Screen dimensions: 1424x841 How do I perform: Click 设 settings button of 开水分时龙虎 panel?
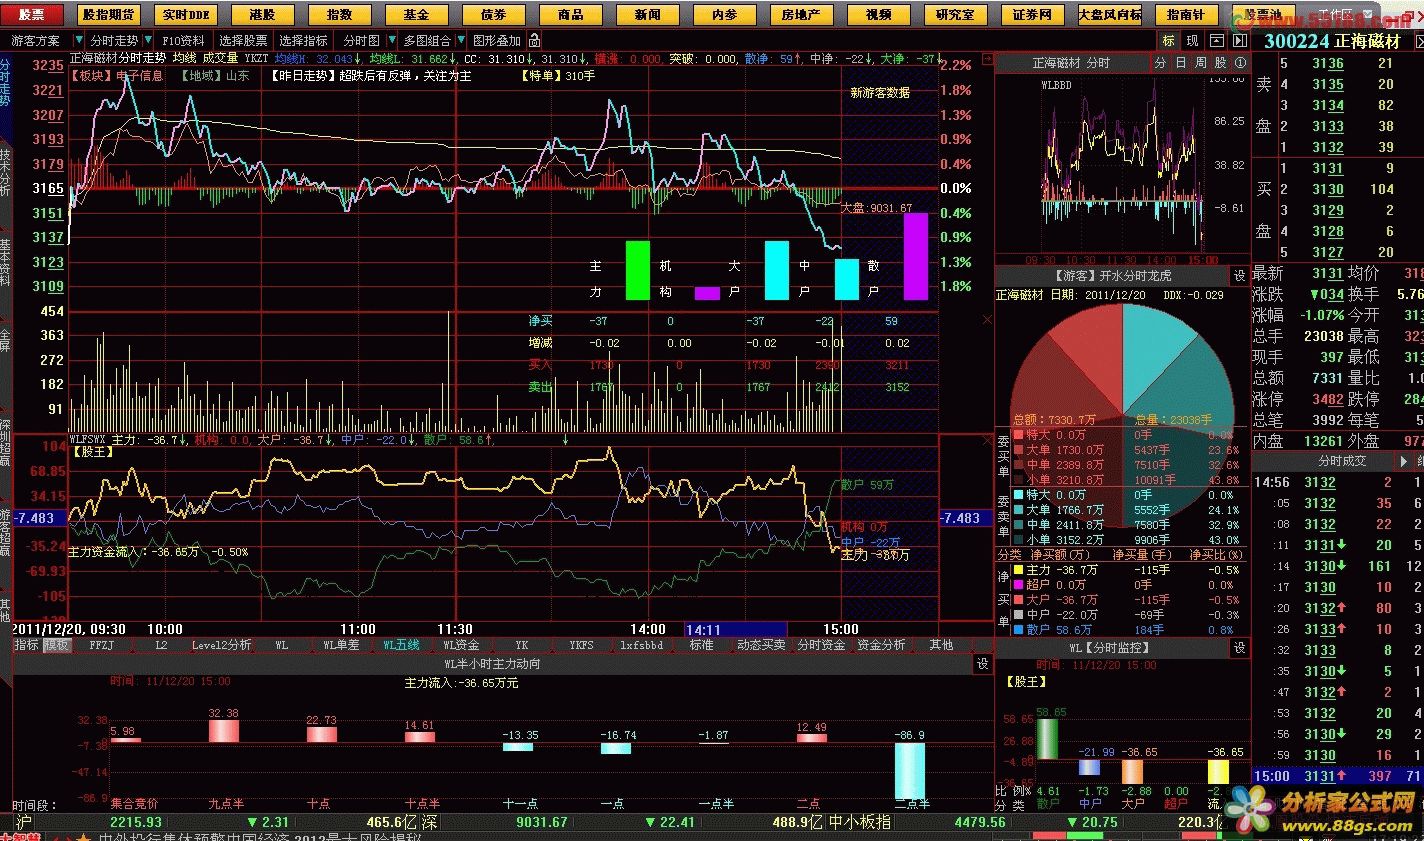pos(1240,276)
